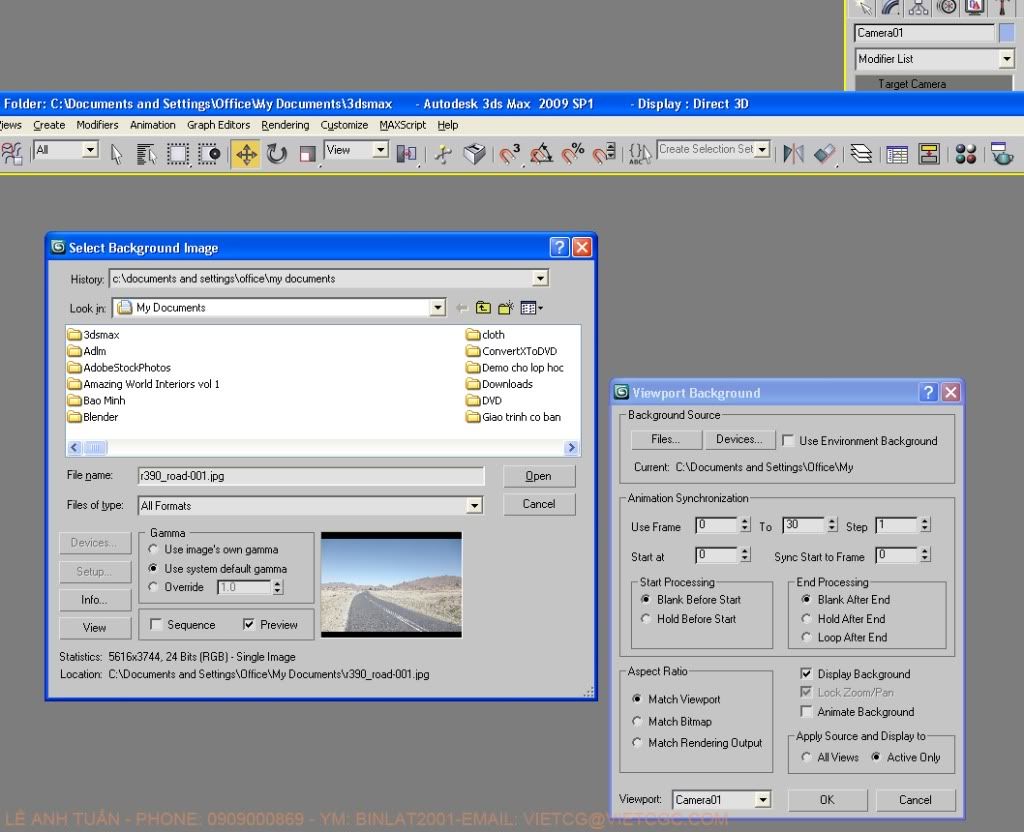This screenshot has height=832, width=1024.
Task: Go up one folder level
Action: pyautogui.click(x=483, y=308)
